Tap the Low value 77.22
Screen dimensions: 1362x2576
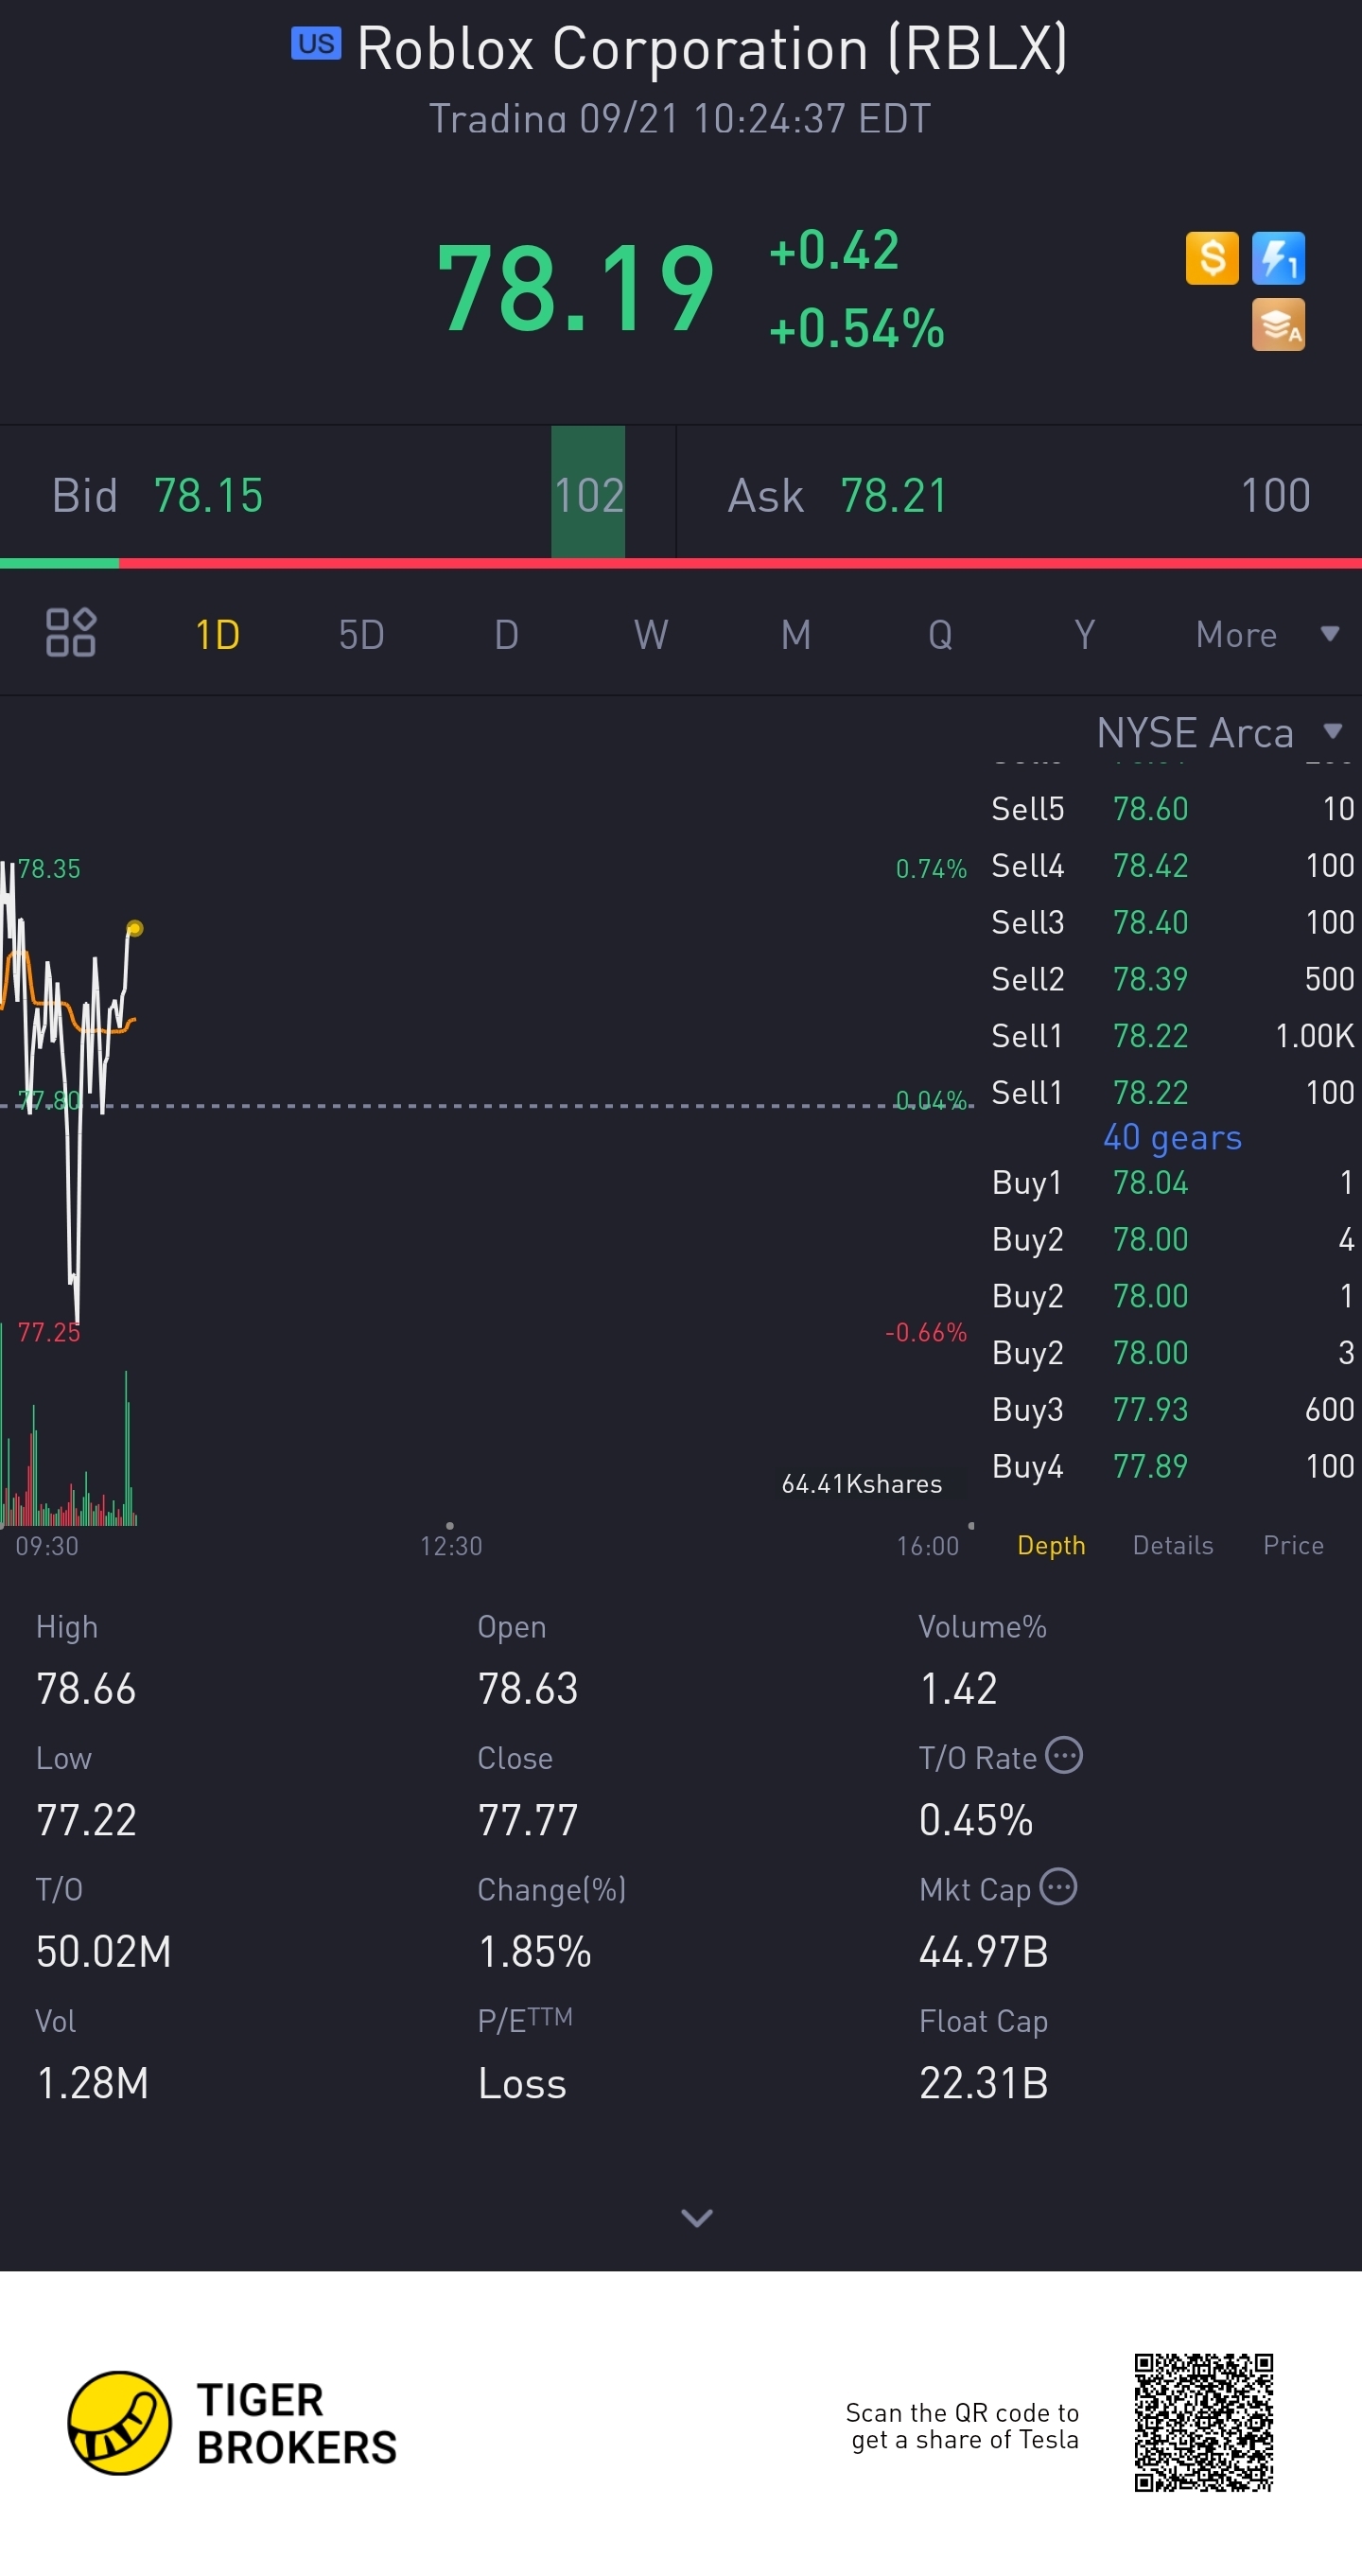click(x=86, y=1820)
